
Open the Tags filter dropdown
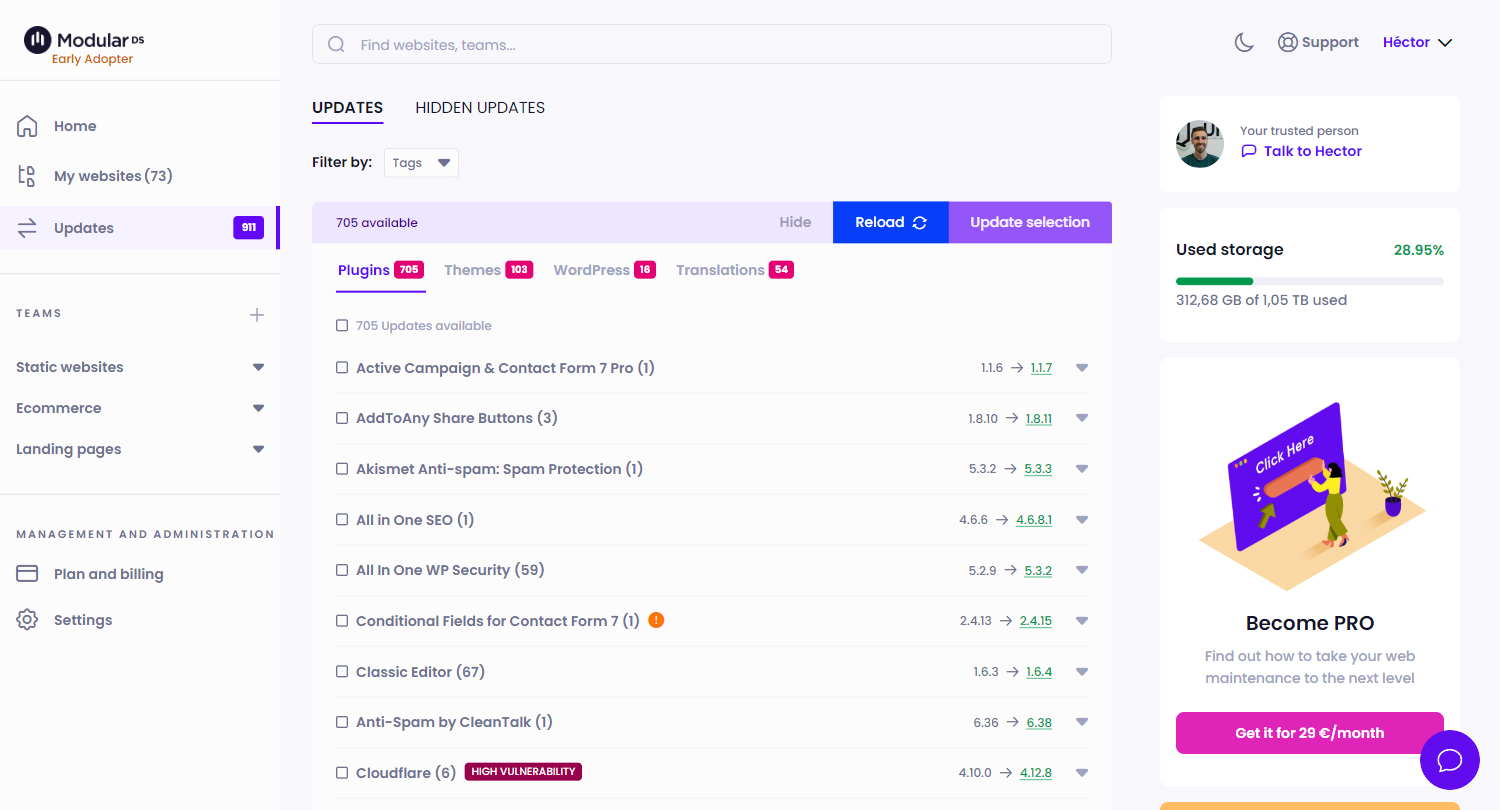(x=421, y=163)
